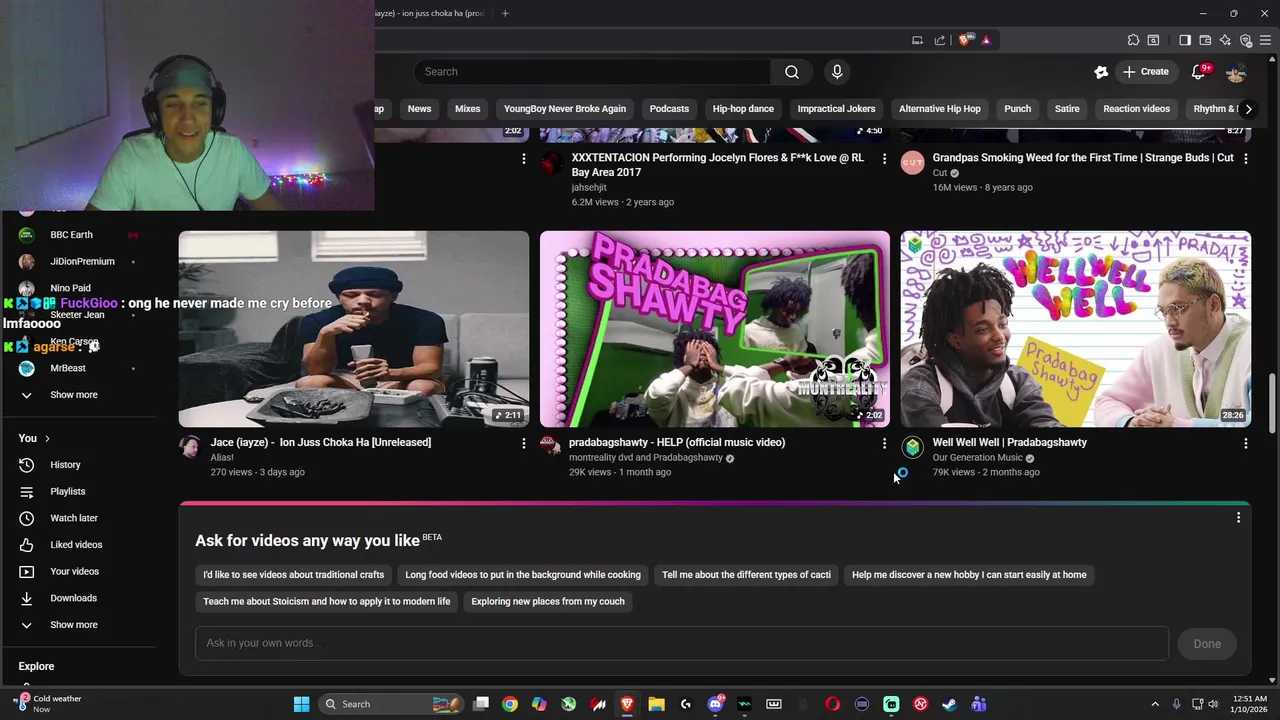Open YouTube notifications bell

[x=1198, y=72]
